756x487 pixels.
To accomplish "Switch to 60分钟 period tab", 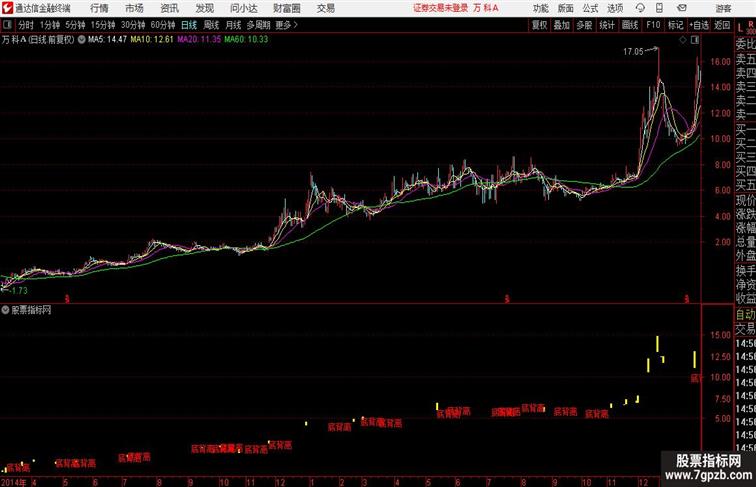I will [x=163, y=25].
